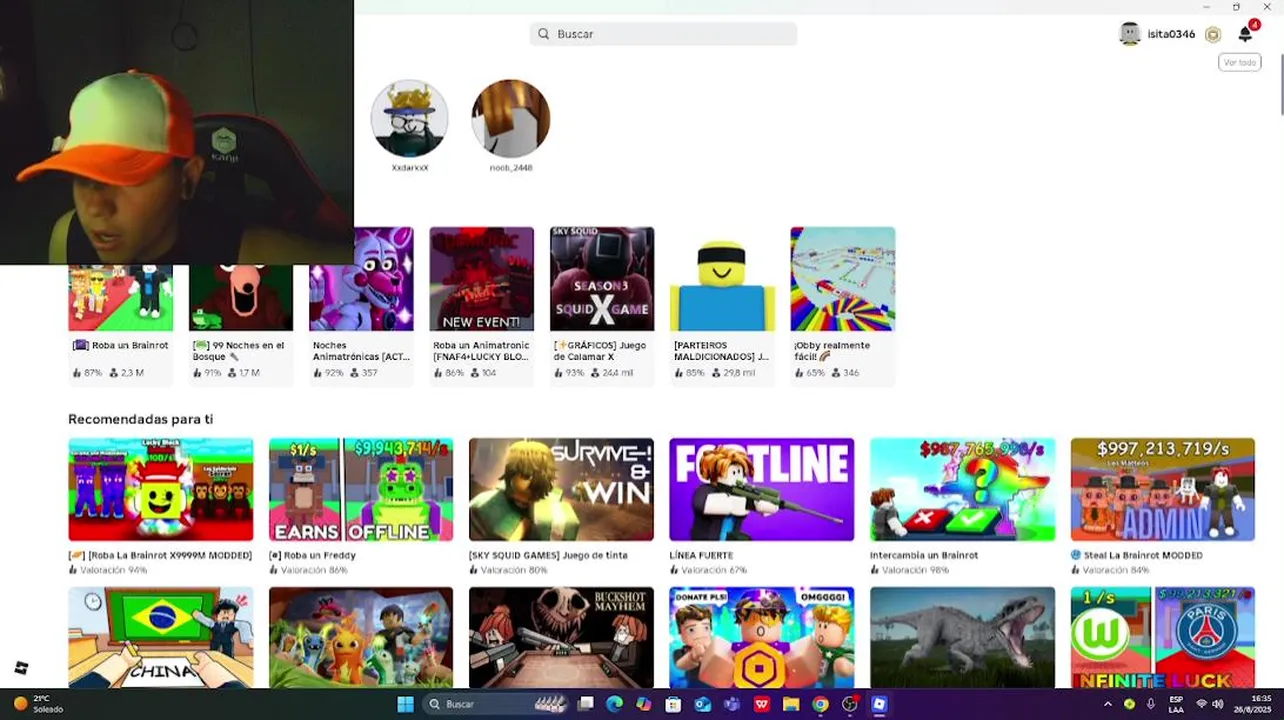
Task: Open the dinosaur game thumbnail
Action: [962, 638]
